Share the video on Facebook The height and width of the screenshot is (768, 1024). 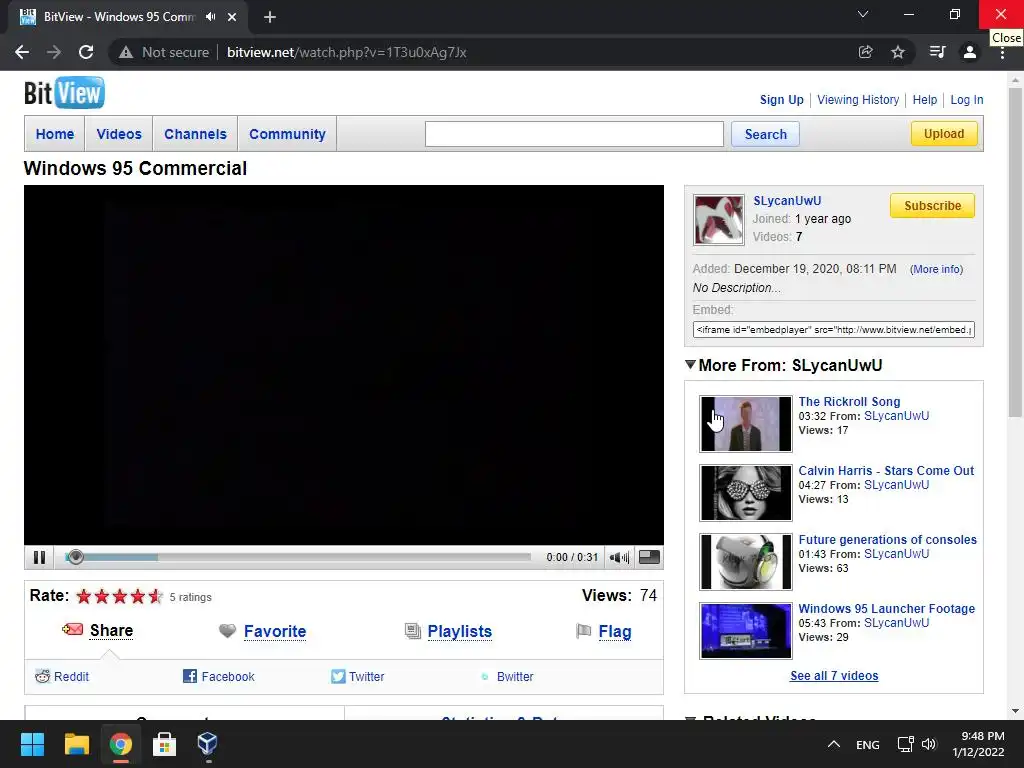tap(219, 677)
